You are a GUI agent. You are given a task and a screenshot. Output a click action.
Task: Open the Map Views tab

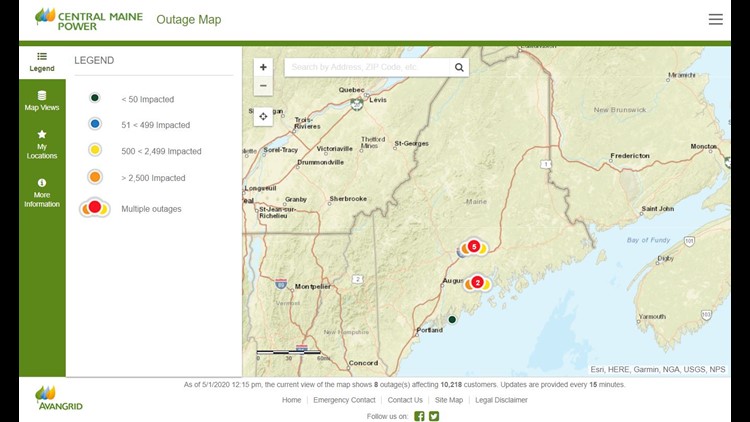coord(42,100)
